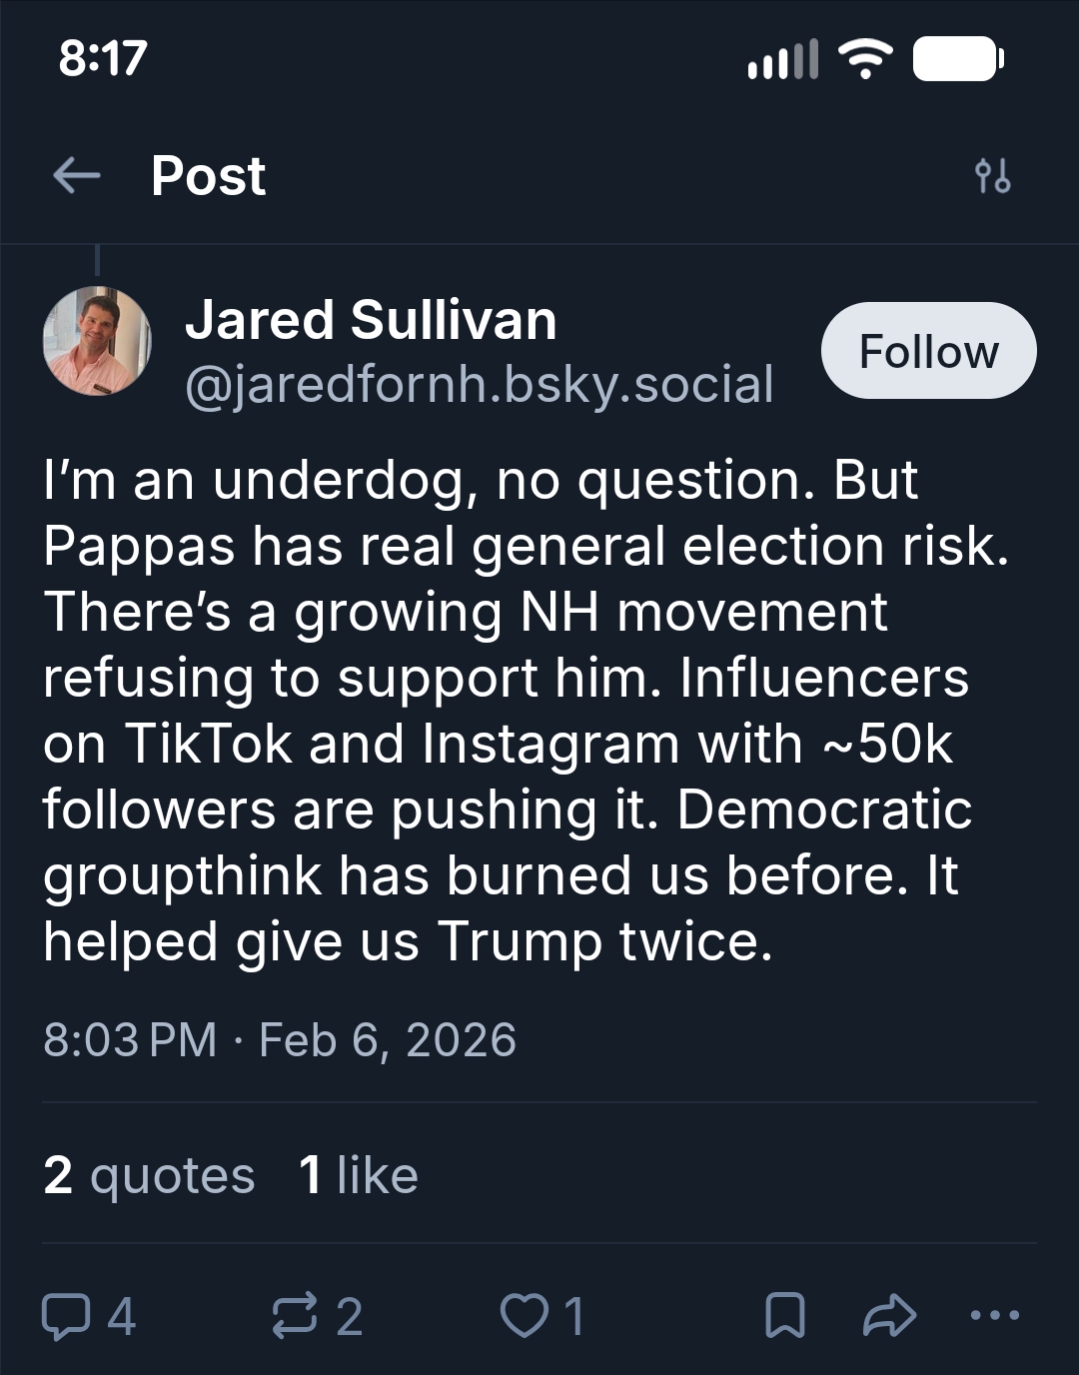The width and height of the screenshot is (1079, 1375).
Task: Open the @jaredfornh.bsky.social handle
Action: pyautogui.click(x=479, y=385)
